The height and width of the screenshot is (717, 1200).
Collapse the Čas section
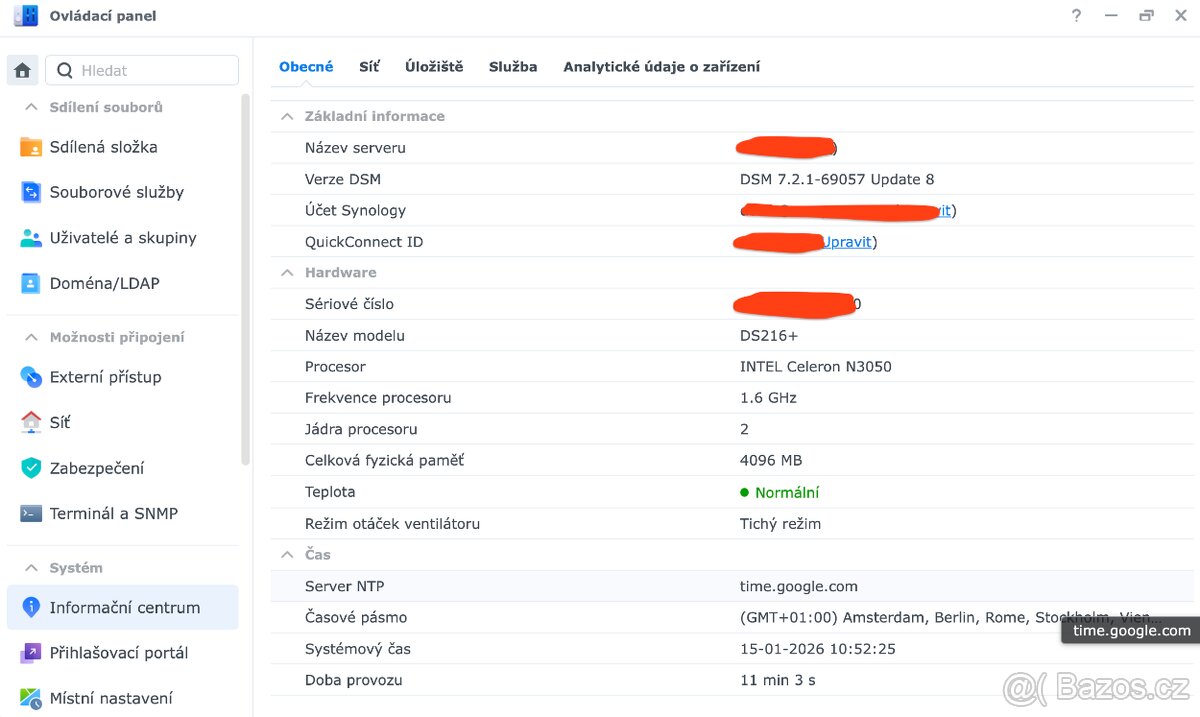(x=286, y=554)
